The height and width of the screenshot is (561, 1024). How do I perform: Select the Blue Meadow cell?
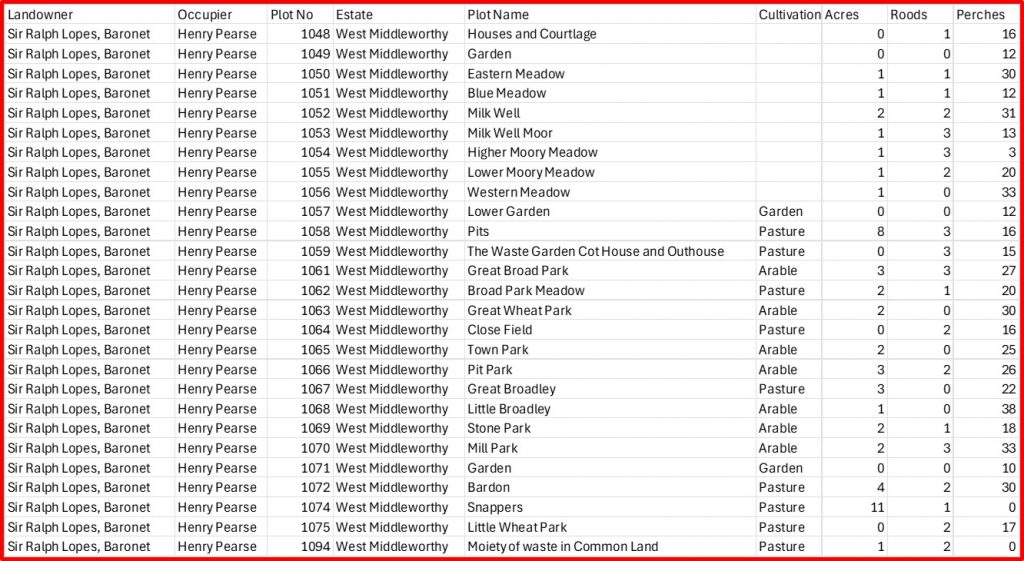coord(611,93)
